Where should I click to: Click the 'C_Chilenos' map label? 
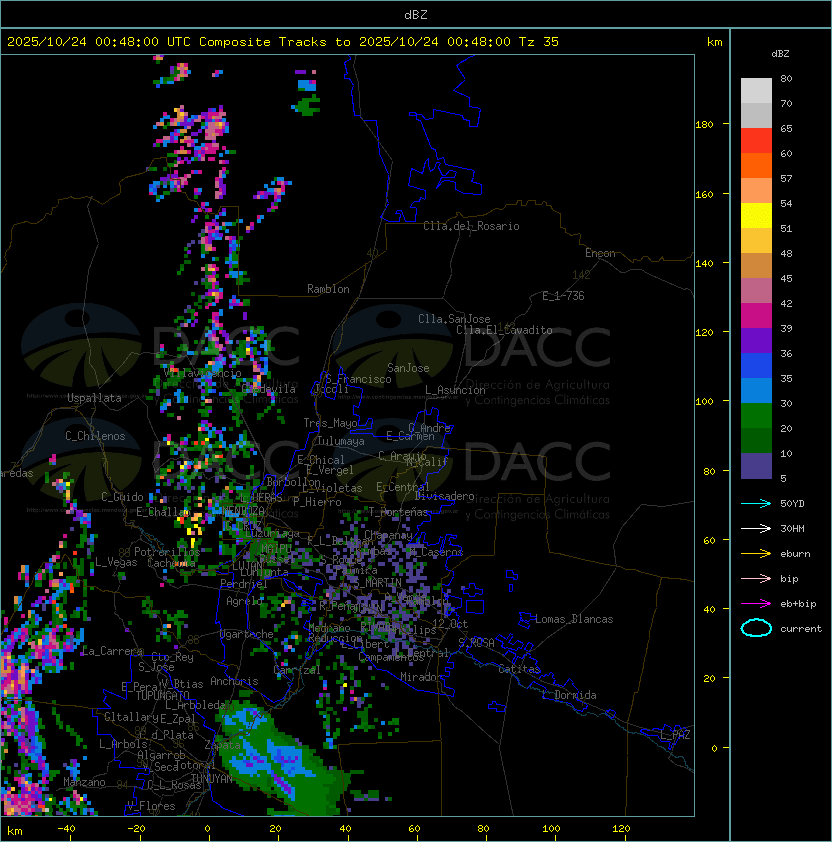pyautogui.click(x=95, y=436)
